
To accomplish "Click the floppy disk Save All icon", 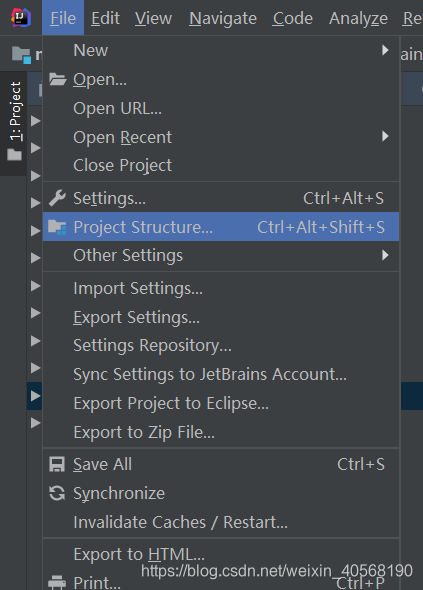I will click(57, 464).
